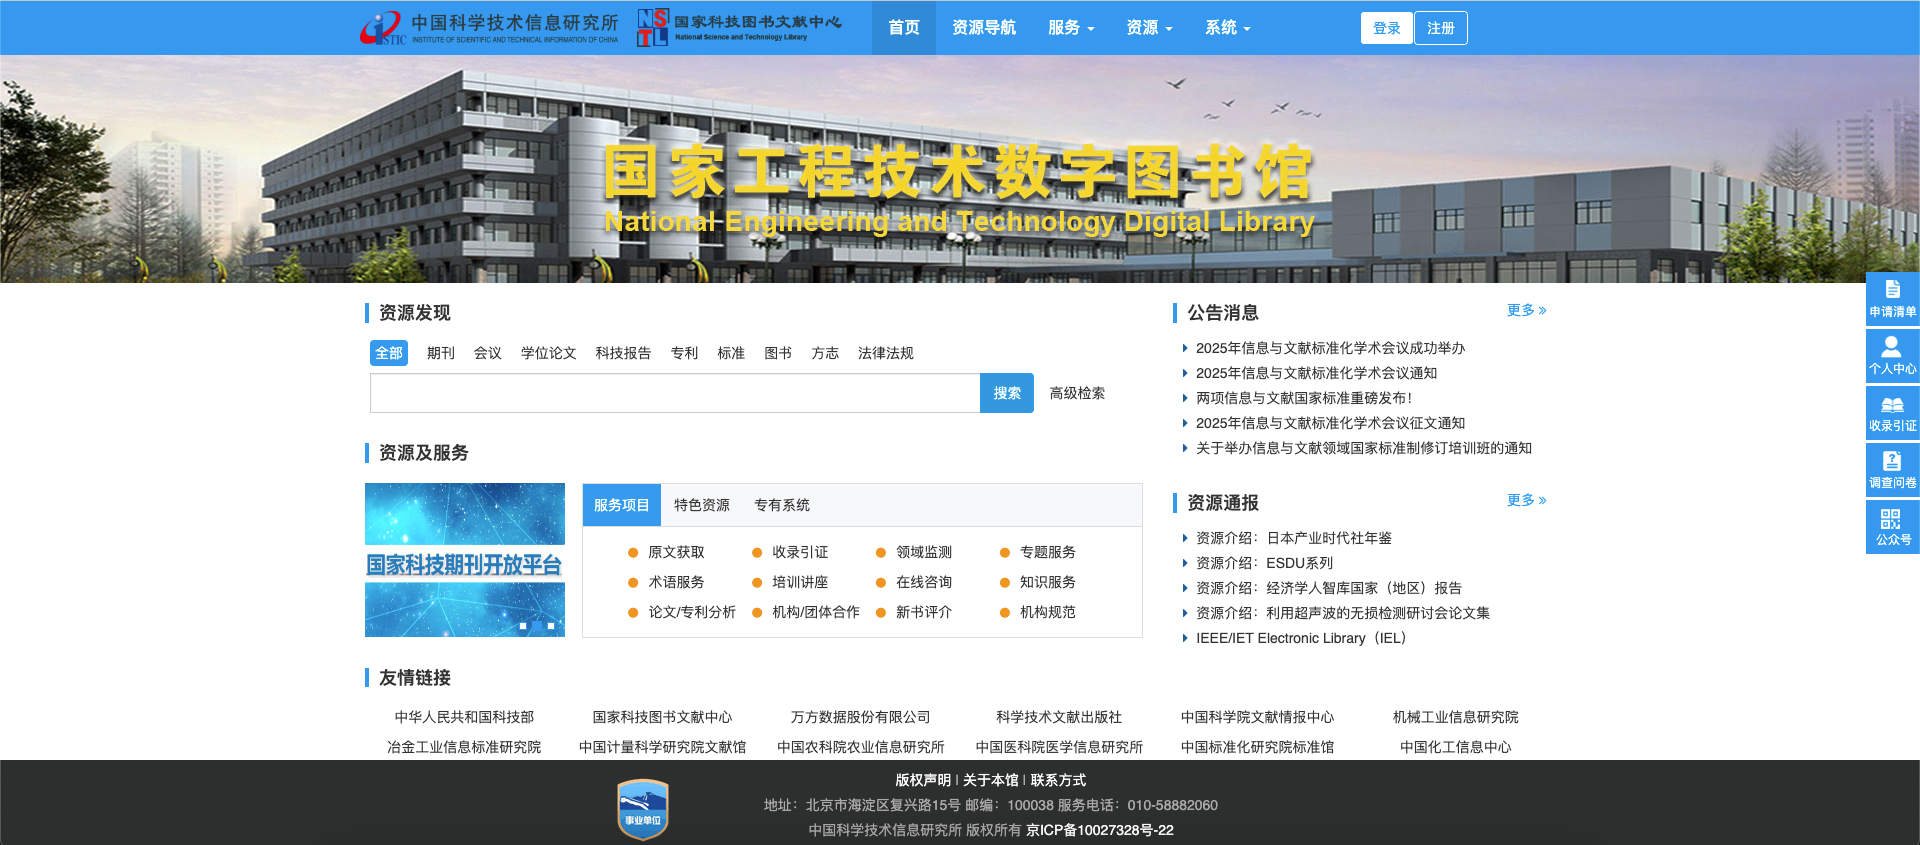The width and height of the screenshot is (1920, 845).
Task: Open the 原文获取 service link
Action: click(x=676, y=552)
